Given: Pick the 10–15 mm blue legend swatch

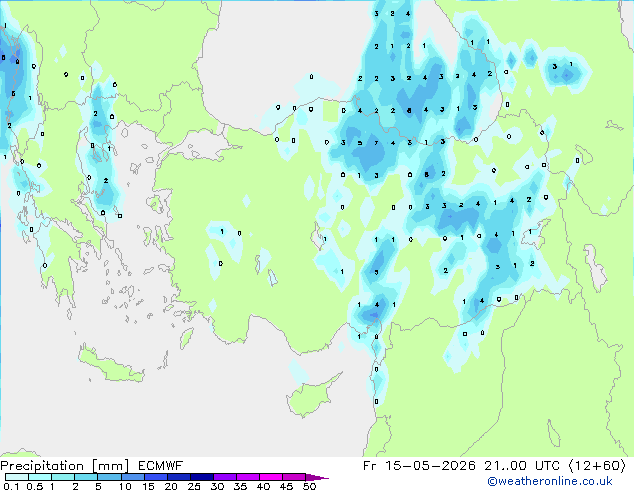Looking at the screenshot, I should 132,477.
